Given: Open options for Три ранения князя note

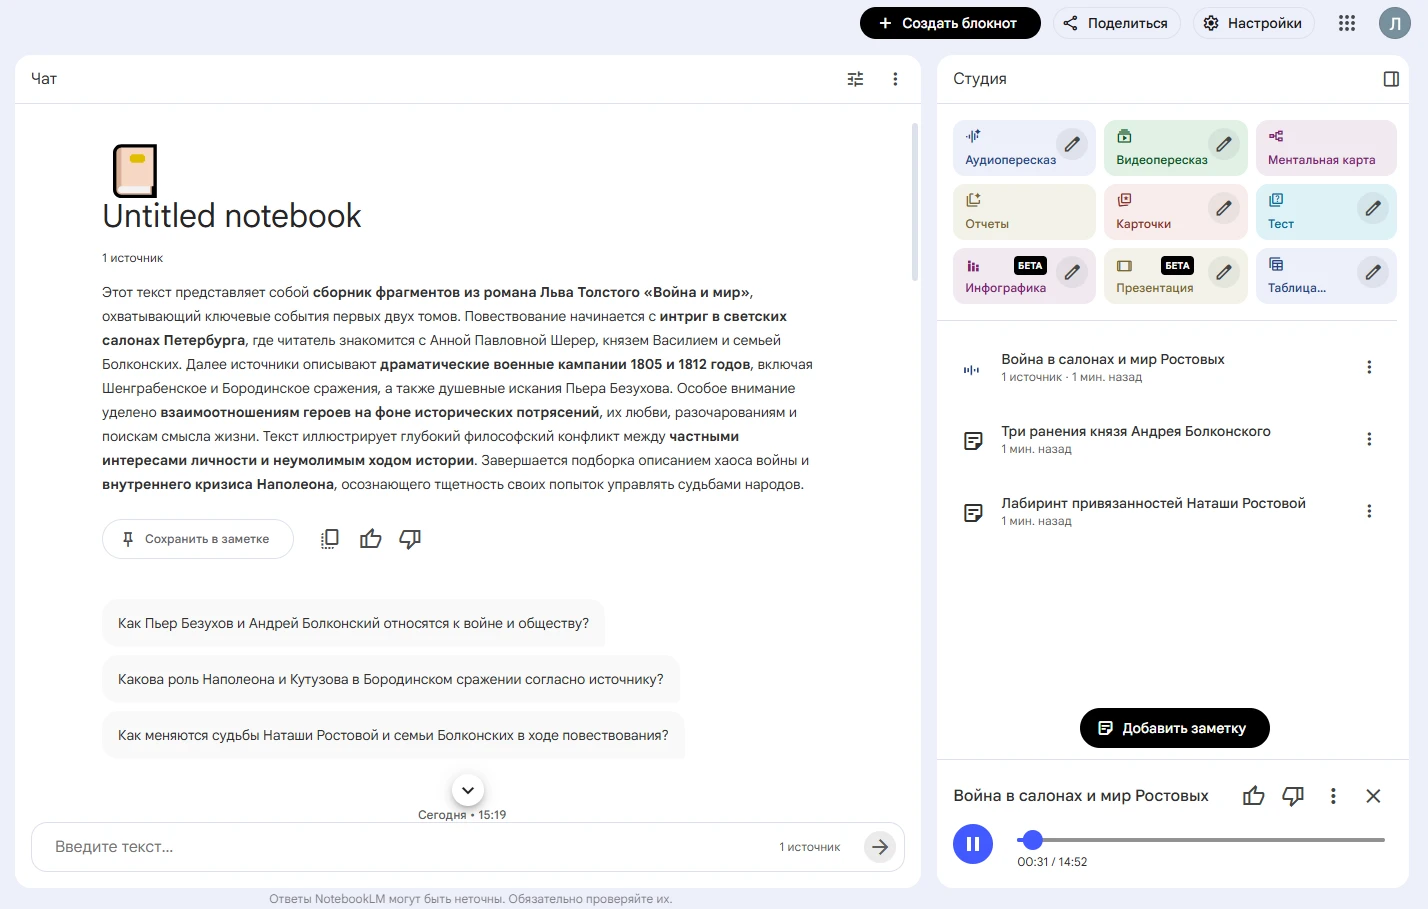Looking at the screenshot, I should (1369, 439).
